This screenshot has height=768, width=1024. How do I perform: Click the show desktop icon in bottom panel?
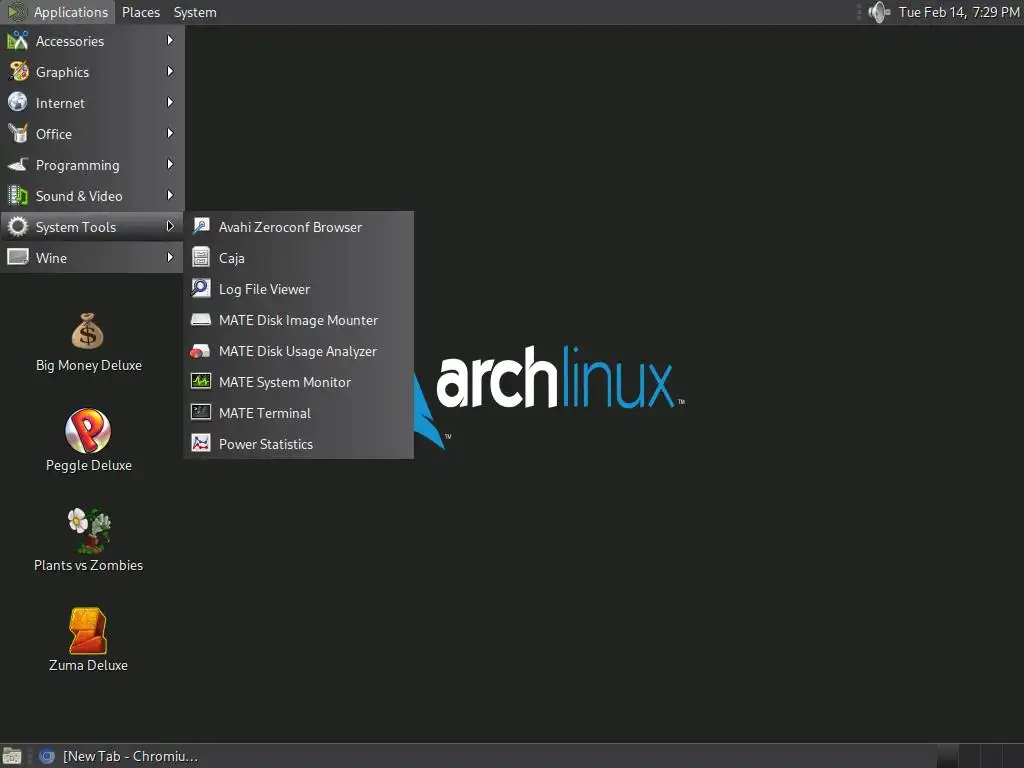12,756
